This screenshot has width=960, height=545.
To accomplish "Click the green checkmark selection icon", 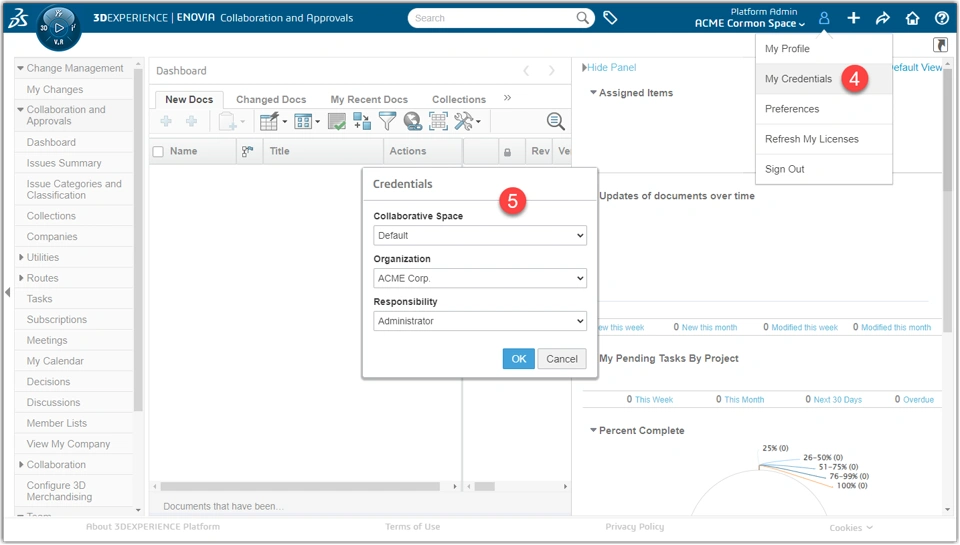I will coord(337,121).
